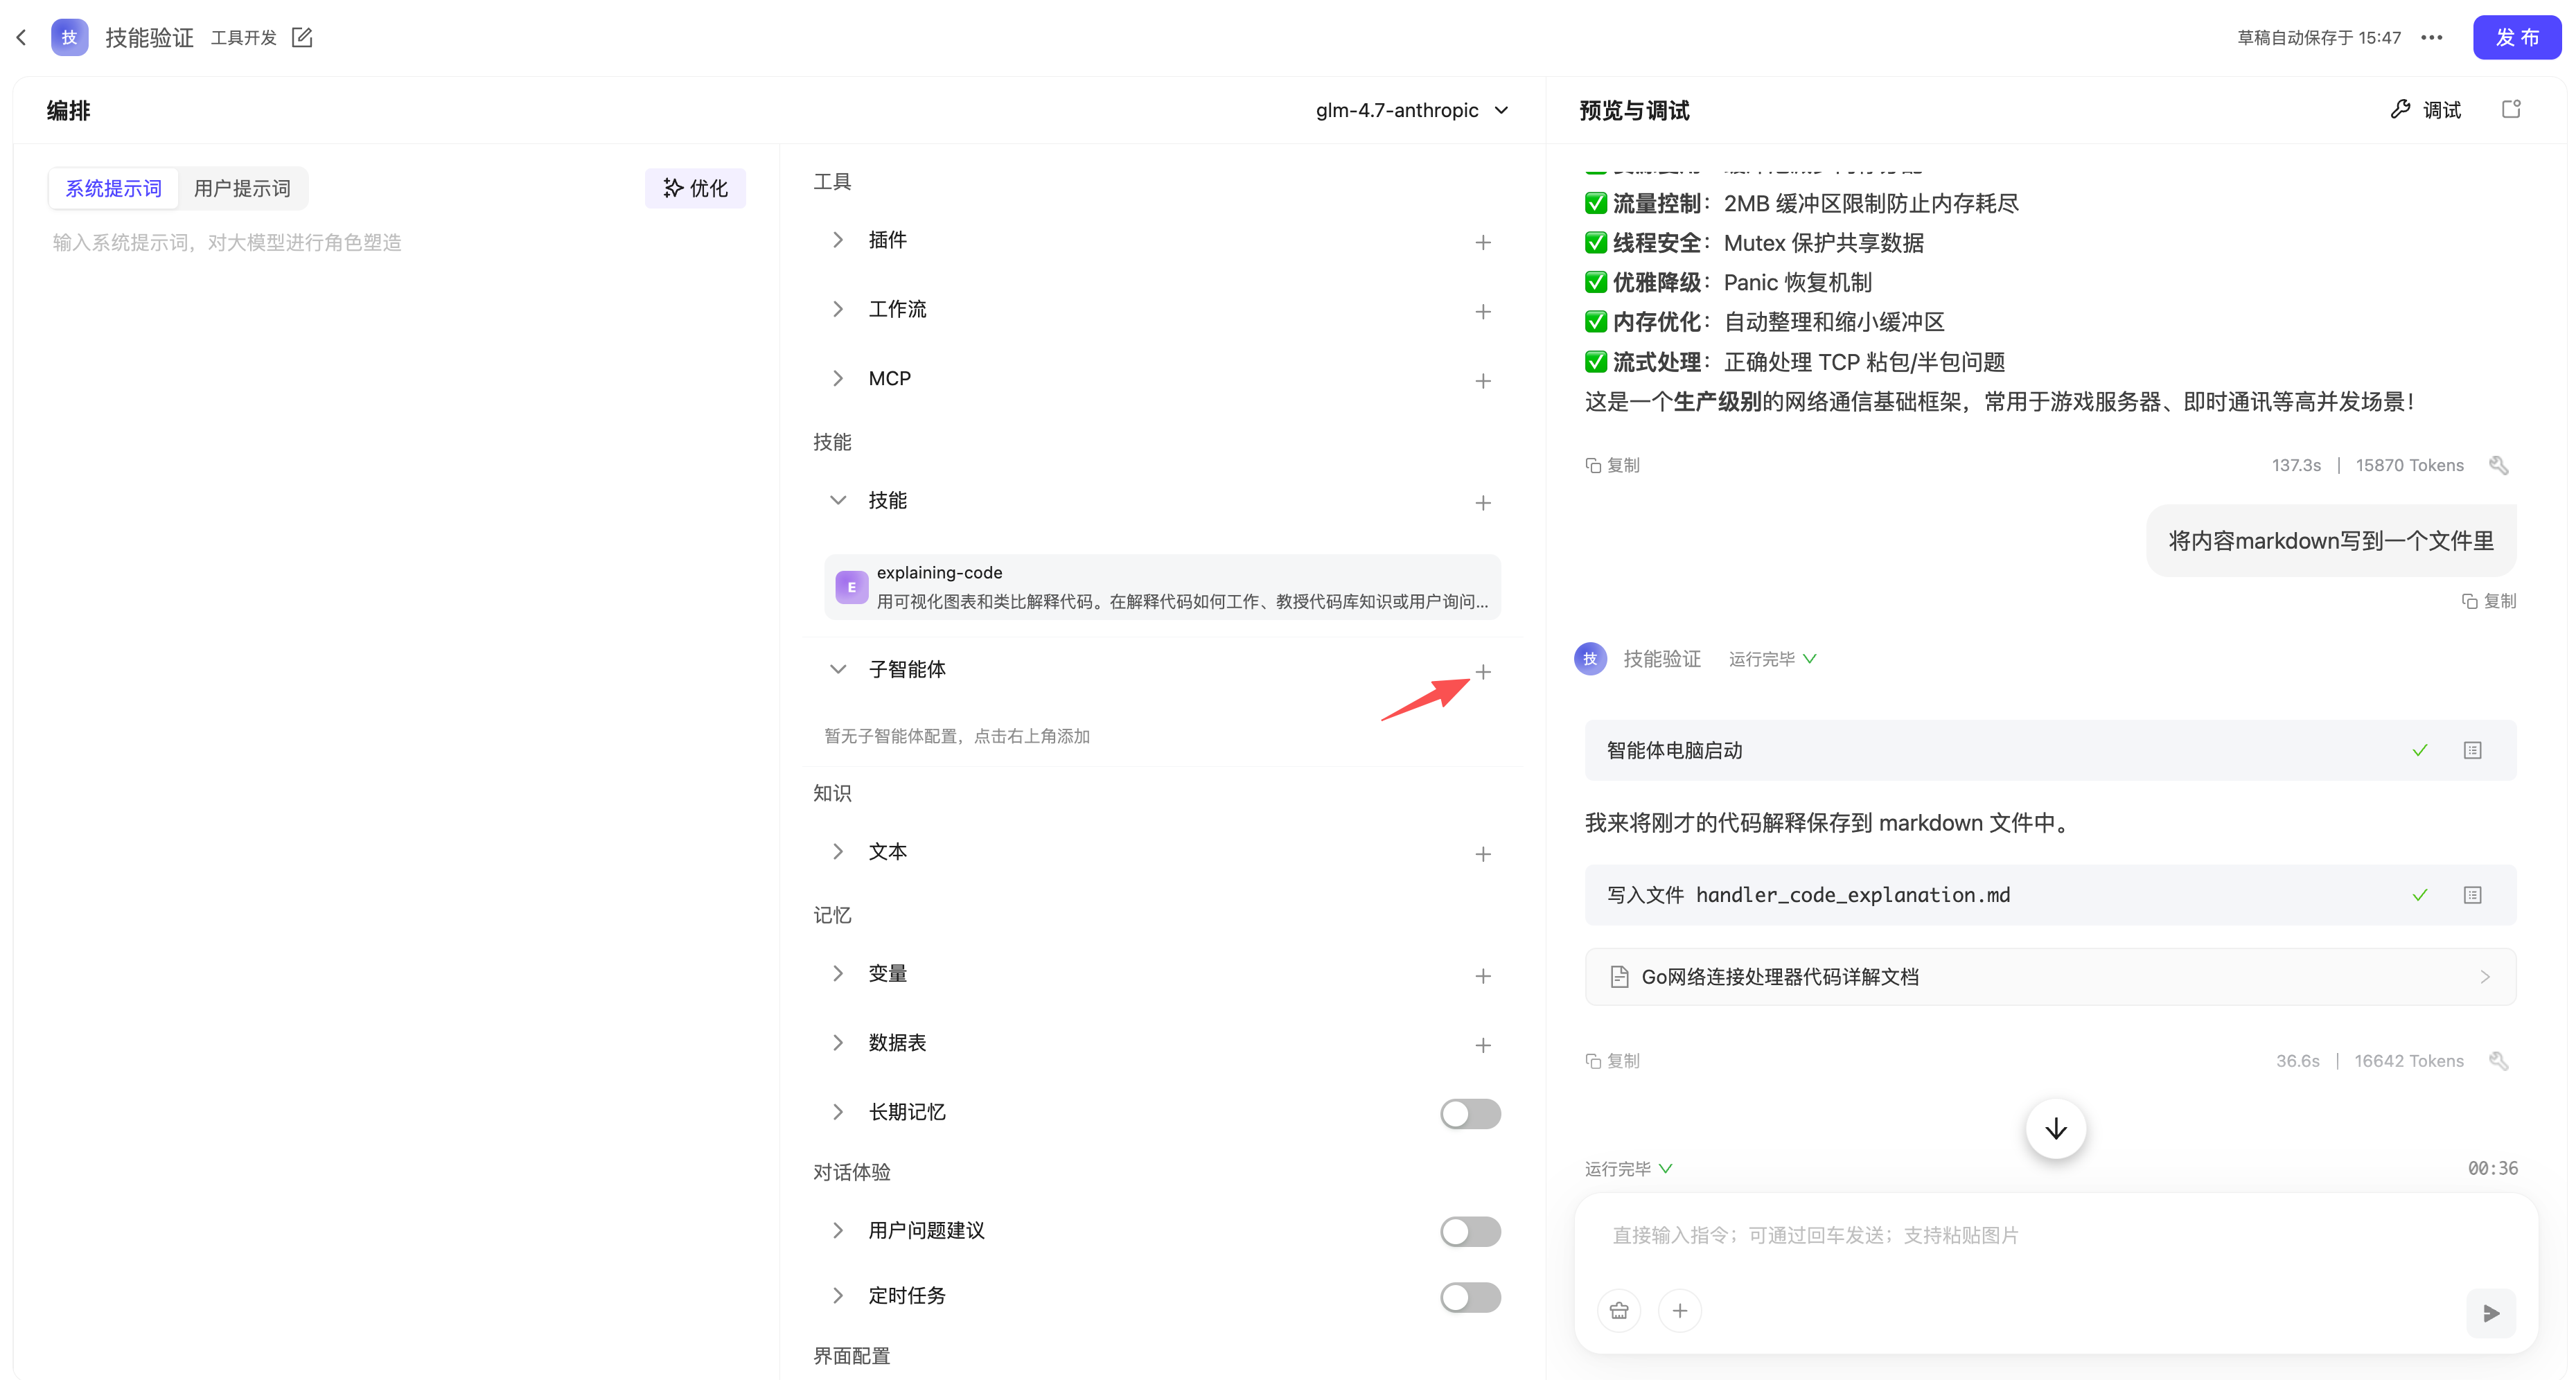Click the 优化 optimize button
Viewport: 2576px width, 1380px height.
click(695, 189)
